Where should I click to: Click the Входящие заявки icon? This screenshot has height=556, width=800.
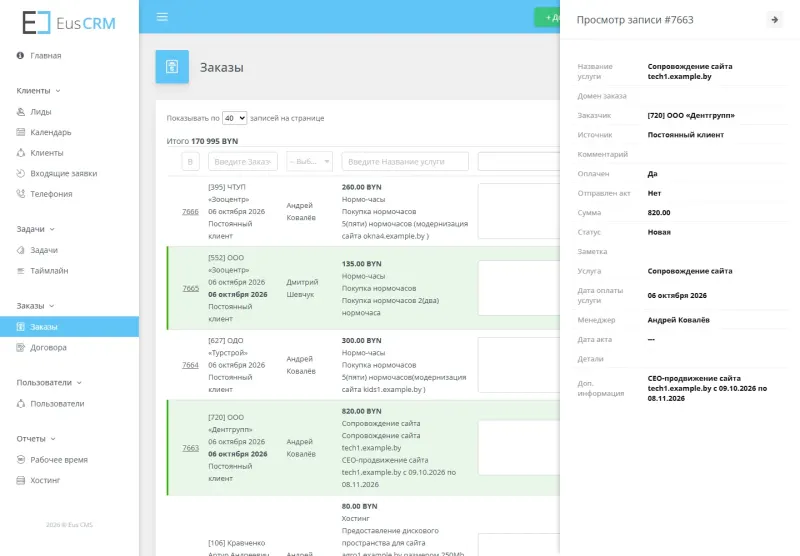pos(20,173)
